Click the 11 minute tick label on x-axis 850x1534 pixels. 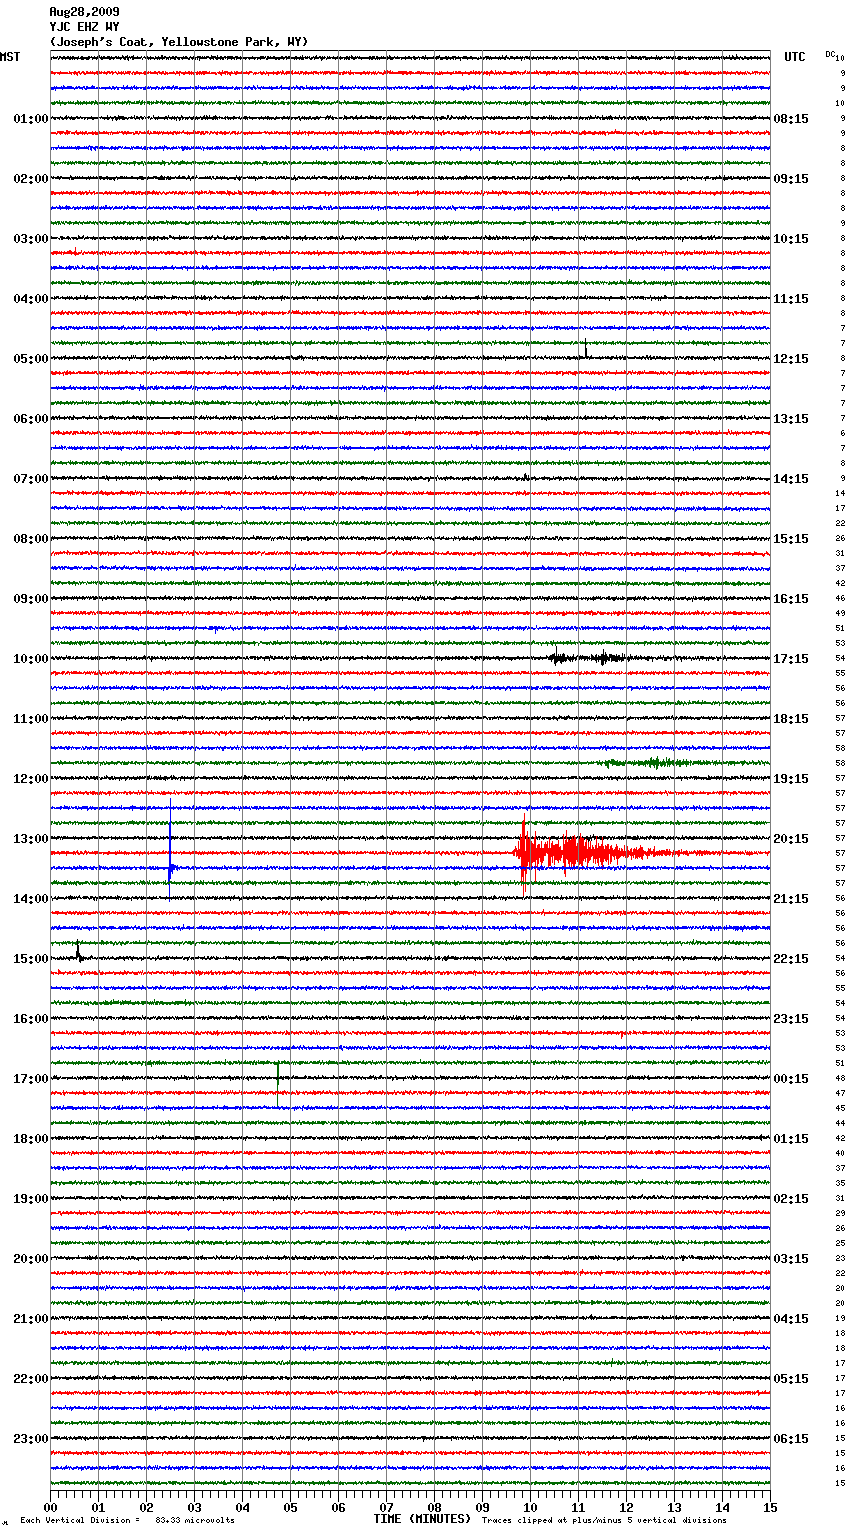pyautogui.click(x=578, y=1507)
